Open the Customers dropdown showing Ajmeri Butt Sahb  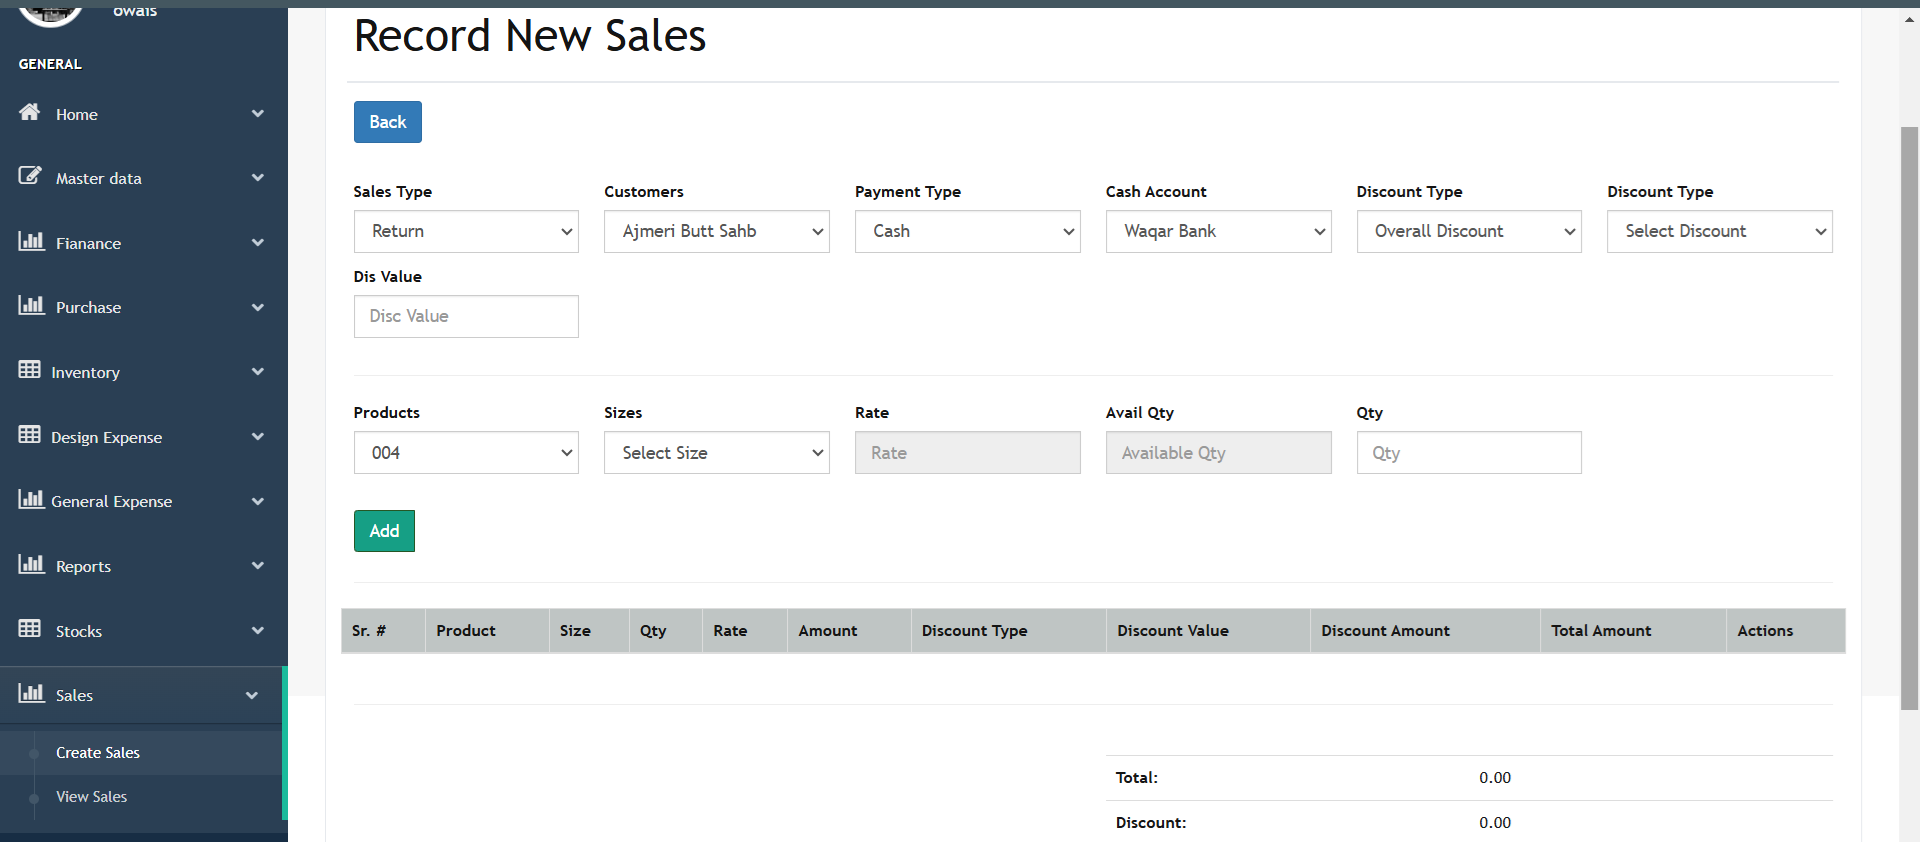716,231
